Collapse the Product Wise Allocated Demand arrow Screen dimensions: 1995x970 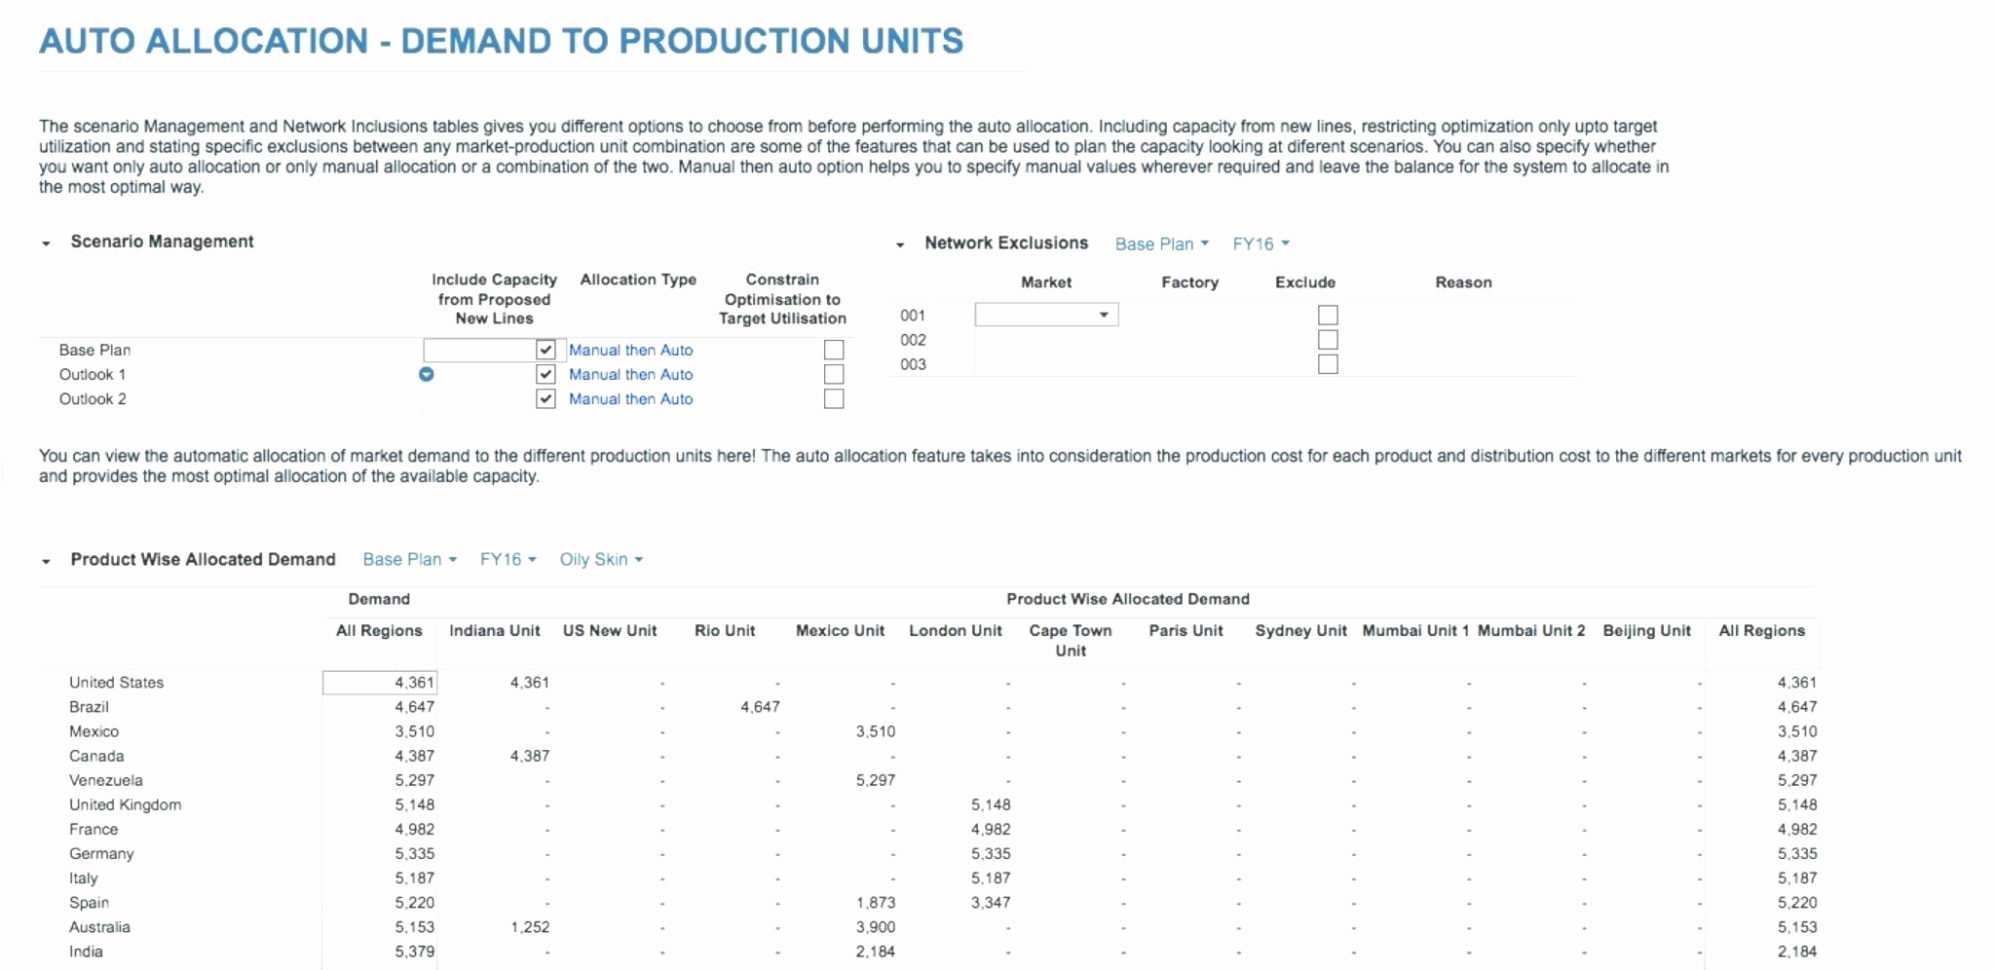point(46,561)
